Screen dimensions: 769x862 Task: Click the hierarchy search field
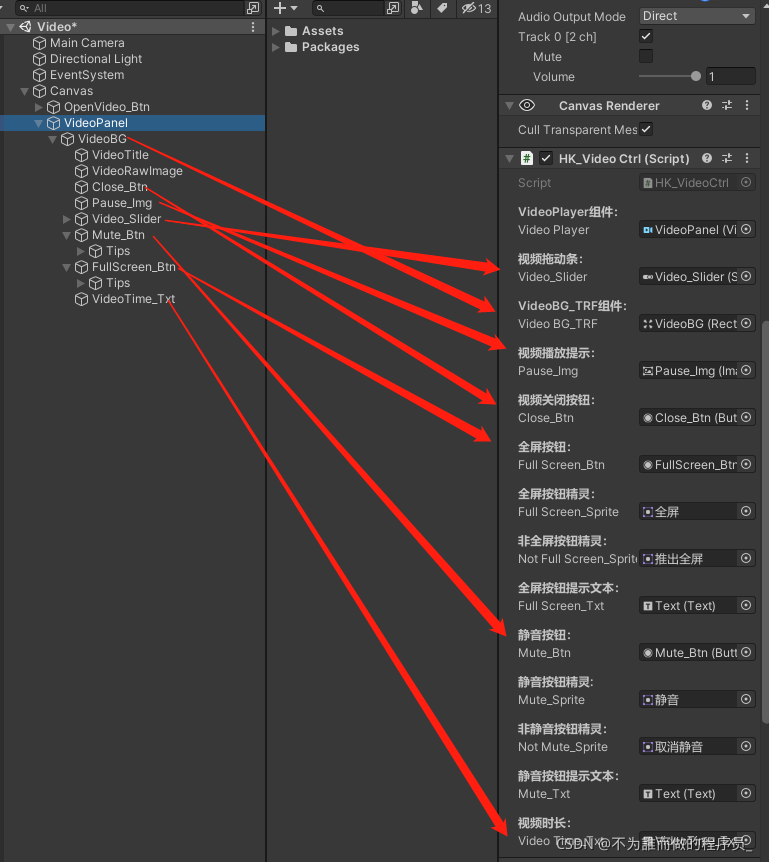pos(129,8)
